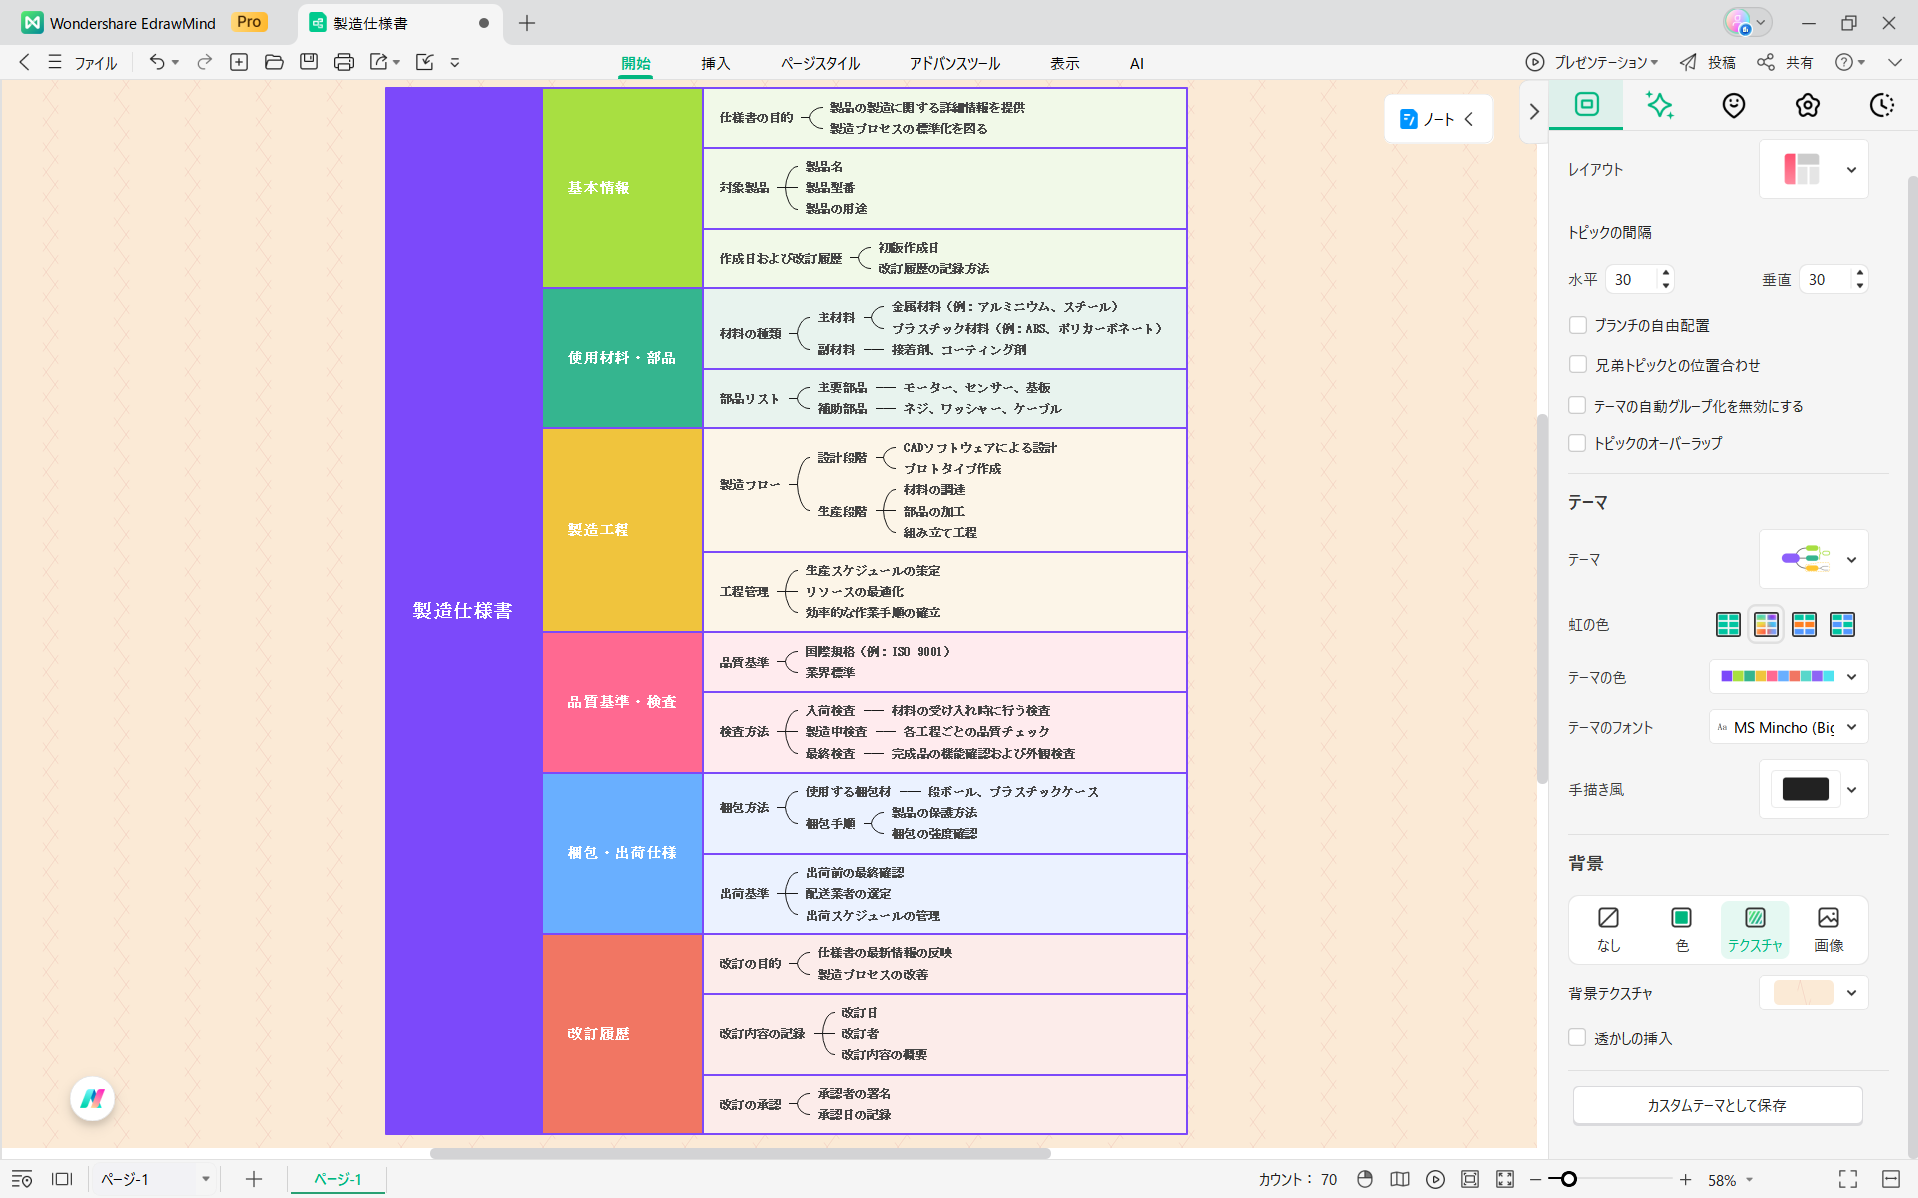Viewport: 1918px width, 1198px height.
Task: Create a new file with plus icon
Action: click(x=239, y=62)
